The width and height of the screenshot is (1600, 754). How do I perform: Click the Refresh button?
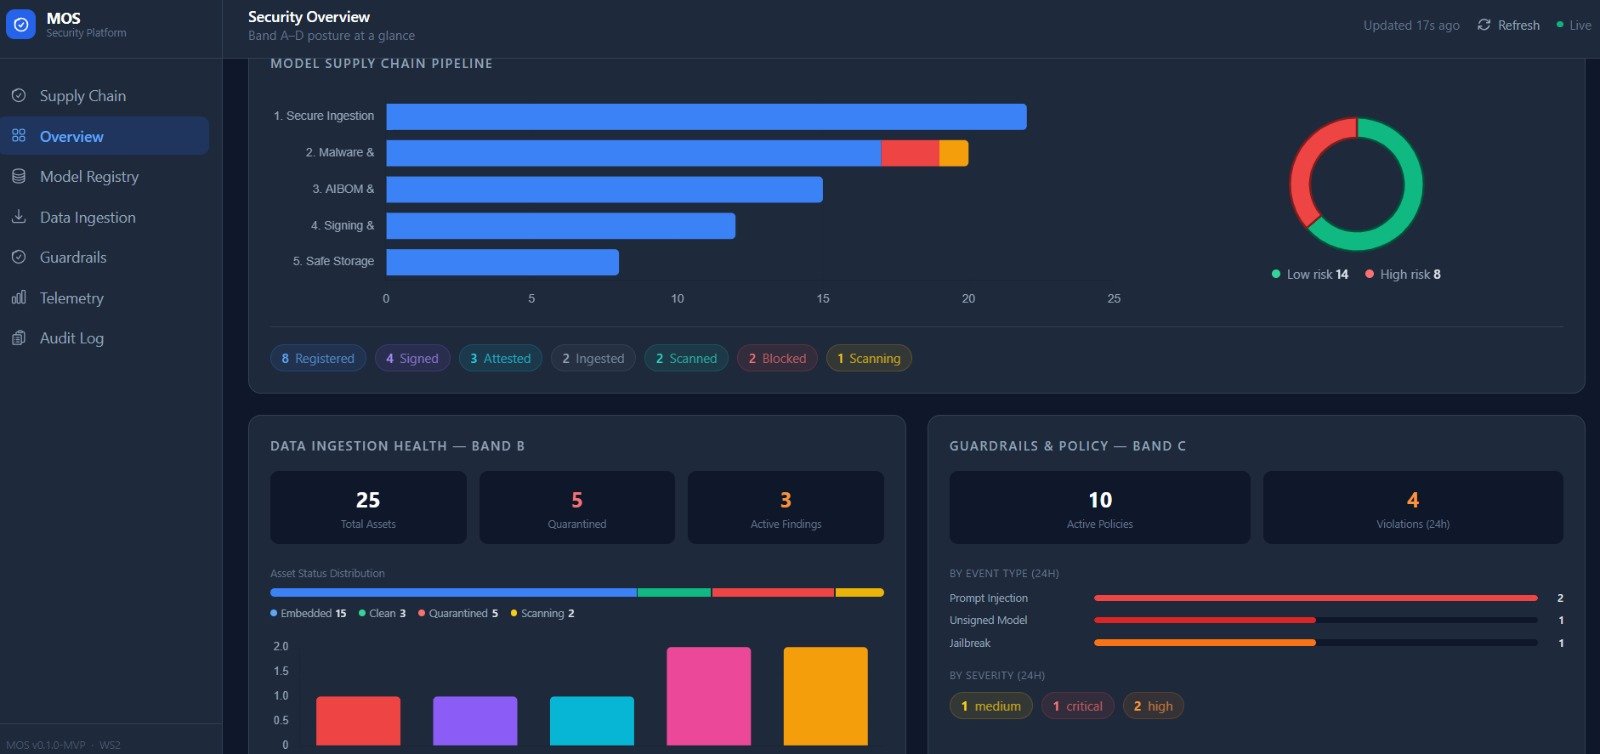1508,25
